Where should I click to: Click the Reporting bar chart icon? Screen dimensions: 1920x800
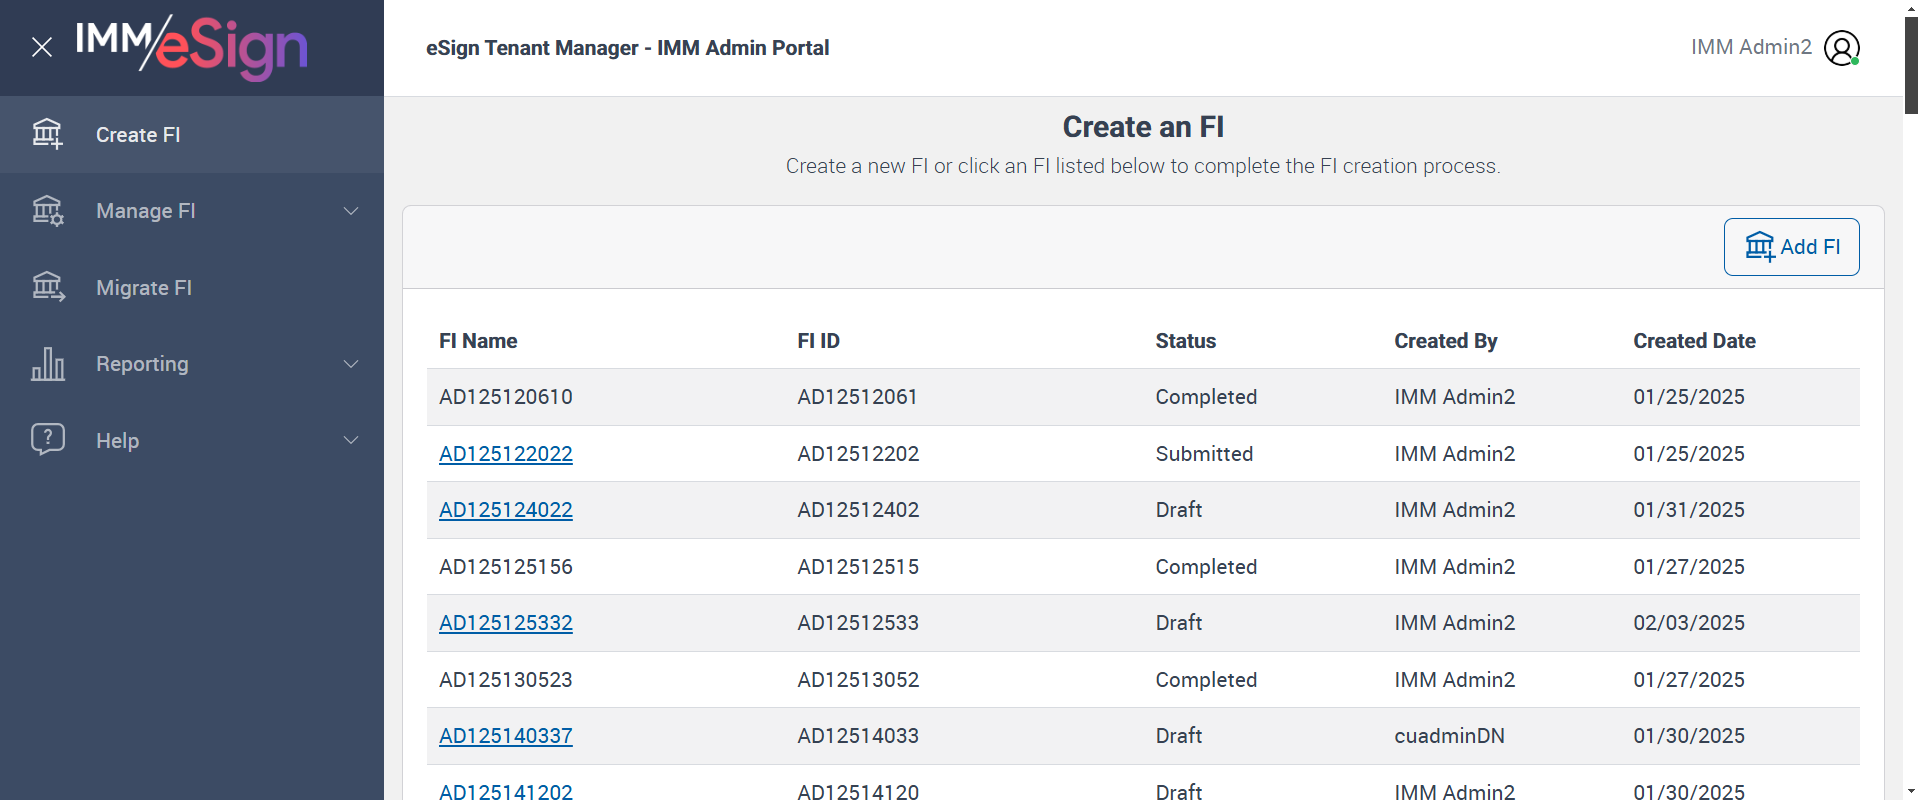coord(47,364)
